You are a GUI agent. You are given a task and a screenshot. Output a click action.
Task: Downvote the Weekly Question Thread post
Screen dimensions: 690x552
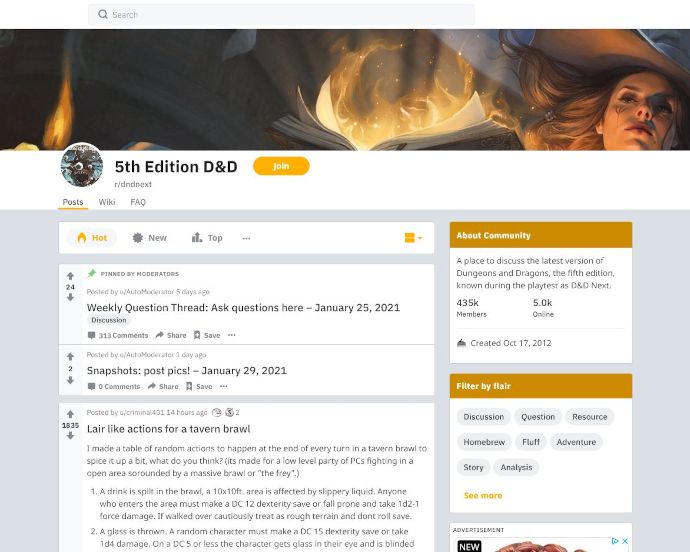click(x=70, y=298)
